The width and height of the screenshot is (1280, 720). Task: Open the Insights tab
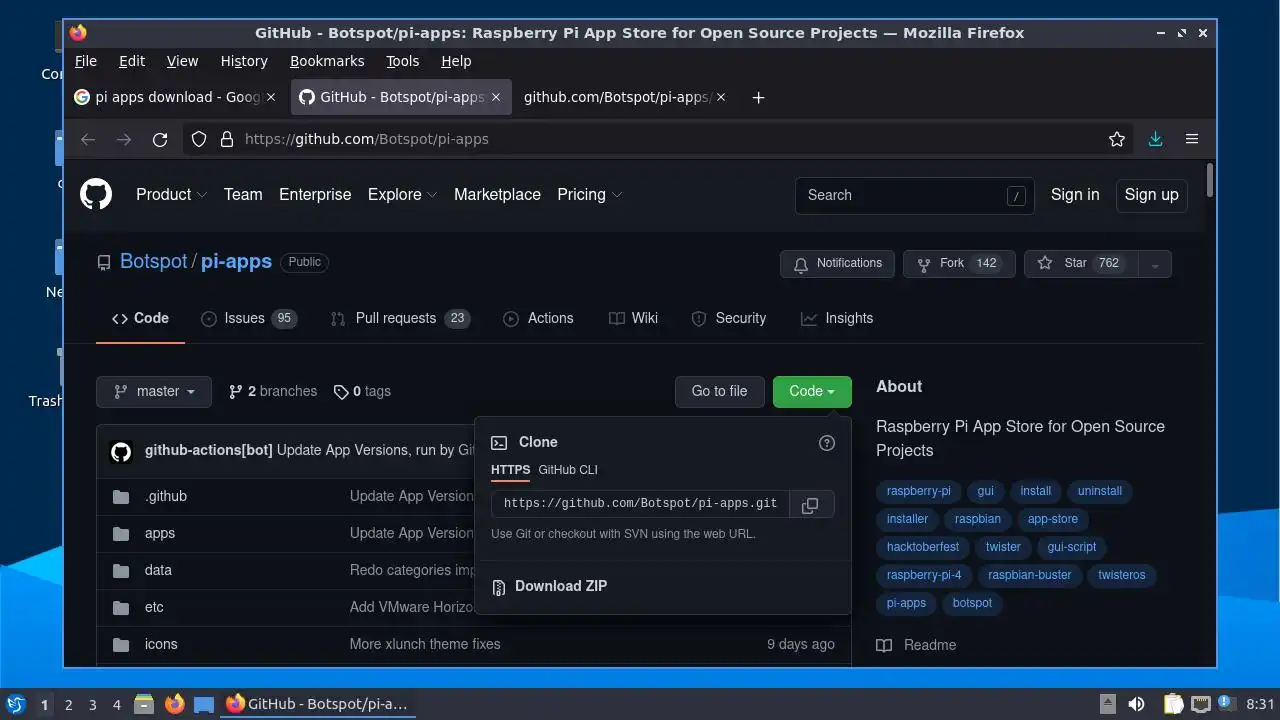click(837, 318)
